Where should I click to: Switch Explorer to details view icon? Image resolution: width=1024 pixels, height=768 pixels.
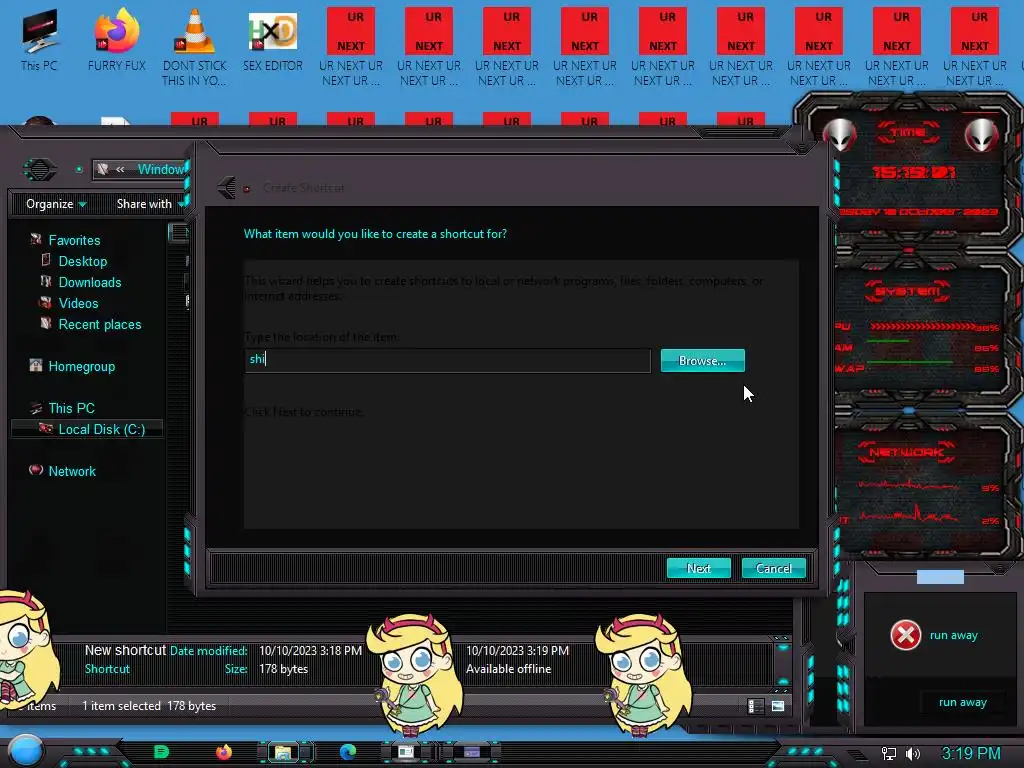point(756,706)
